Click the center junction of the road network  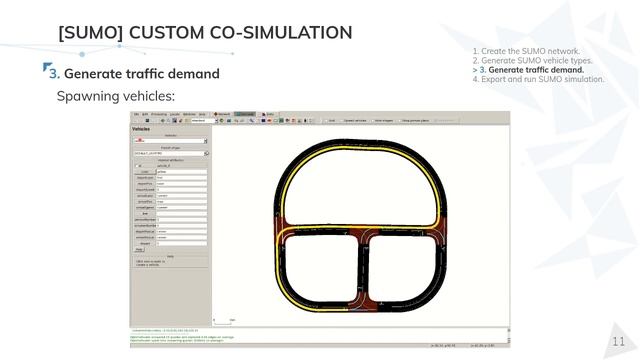pyautogui.click(x=364, y=235)
